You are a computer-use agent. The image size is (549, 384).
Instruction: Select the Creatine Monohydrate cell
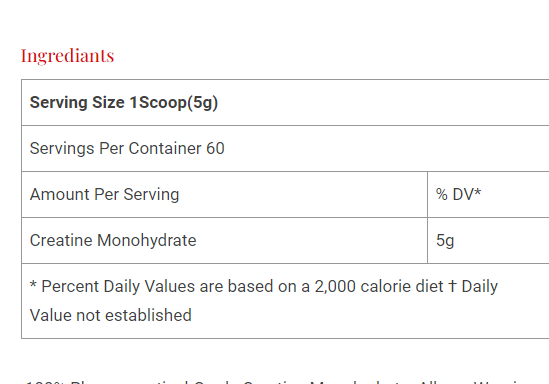point(224,240)
